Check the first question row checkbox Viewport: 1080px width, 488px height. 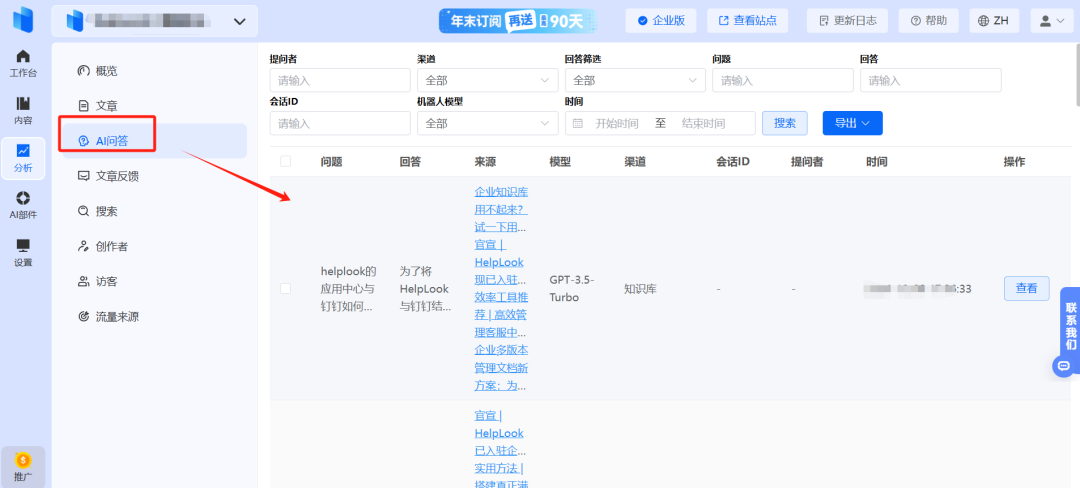tap(285, 288)
